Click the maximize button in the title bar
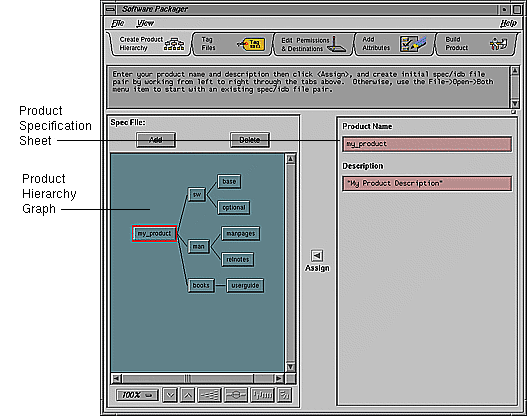The width and height of the screenshot is (527, 416). (517, 9)
